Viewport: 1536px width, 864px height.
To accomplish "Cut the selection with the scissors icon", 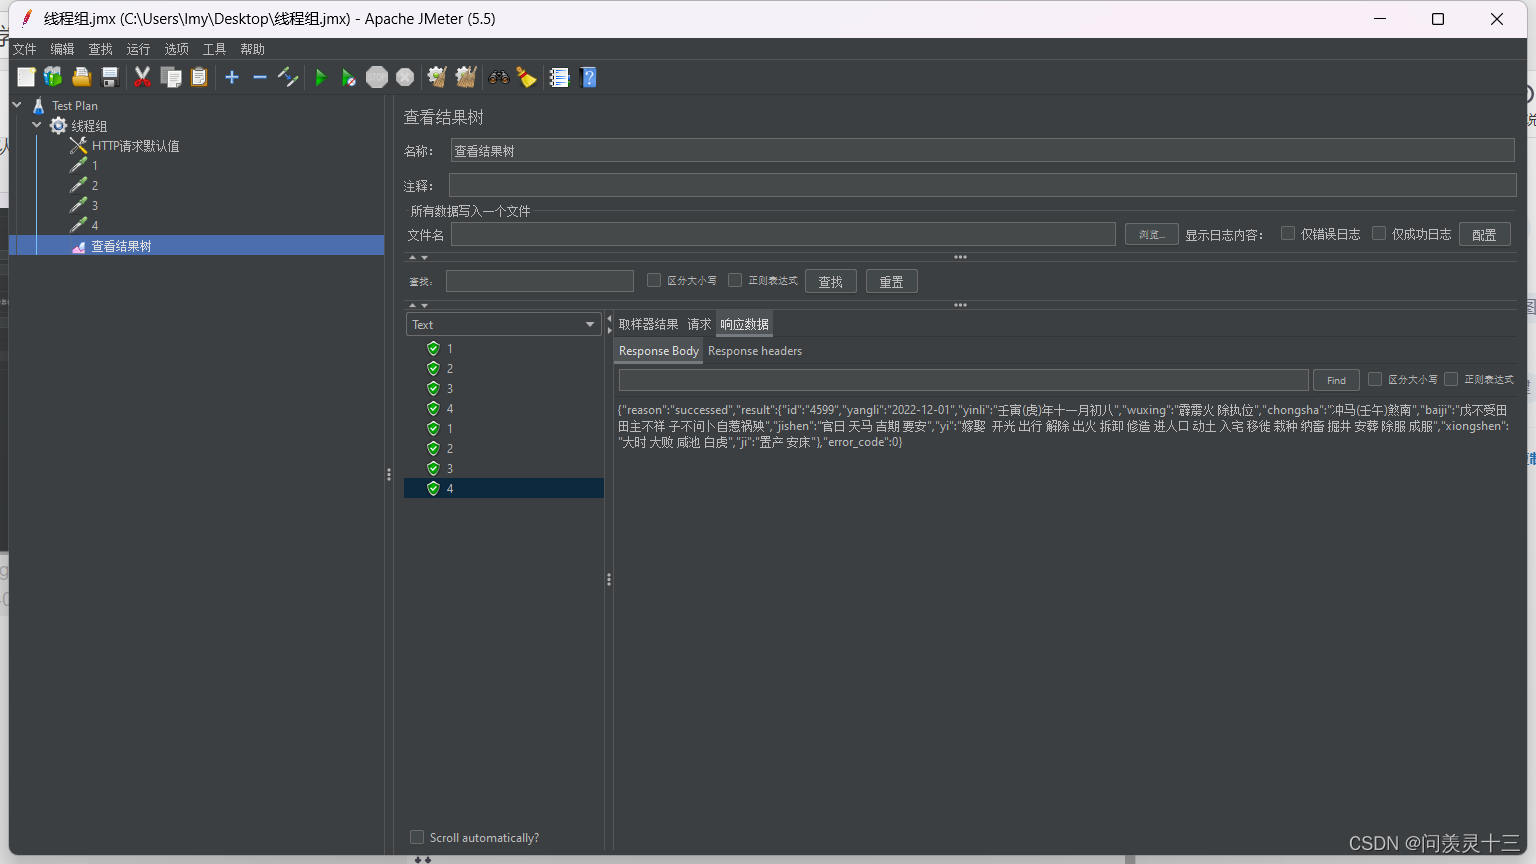I will [x=142, y=77].
